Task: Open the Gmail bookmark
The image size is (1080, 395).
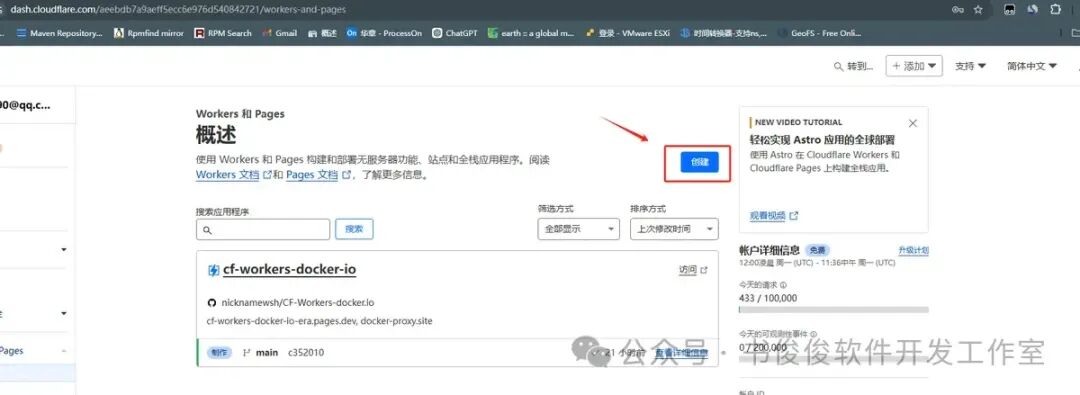Action: tap(280, 32)
